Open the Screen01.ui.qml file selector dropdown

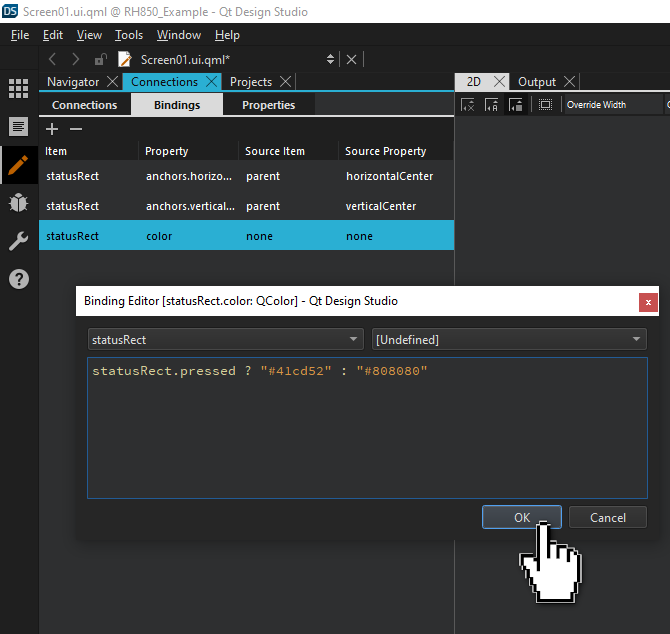pyautogui.click(x=331, y=60)
